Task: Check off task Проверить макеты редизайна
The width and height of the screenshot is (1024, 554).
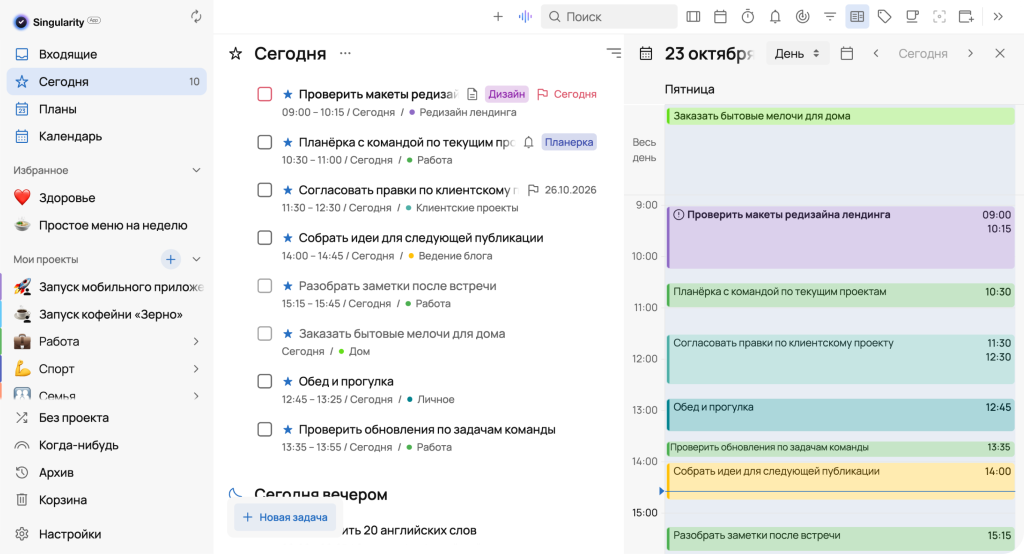Action: [264, 94]
